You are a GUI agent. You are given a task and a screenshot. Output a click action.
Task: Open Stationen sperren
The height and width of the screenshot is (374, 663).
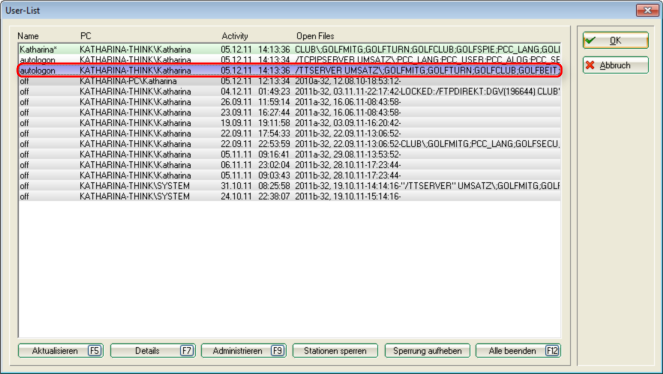tap(335, 351)
